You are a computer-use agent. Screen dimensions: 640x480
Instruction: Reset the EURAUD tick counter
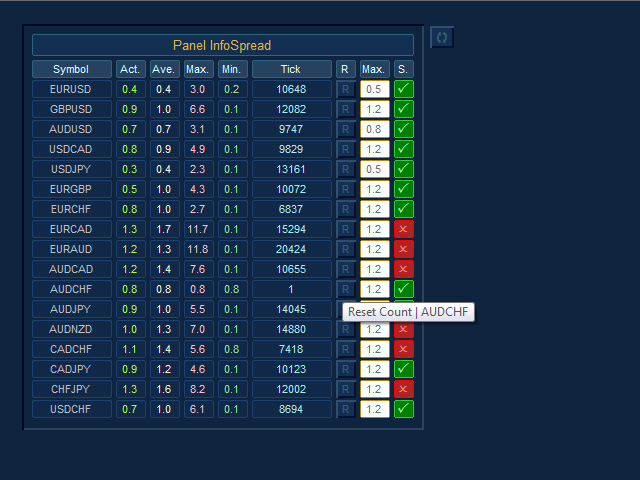[x=346, y=249]
